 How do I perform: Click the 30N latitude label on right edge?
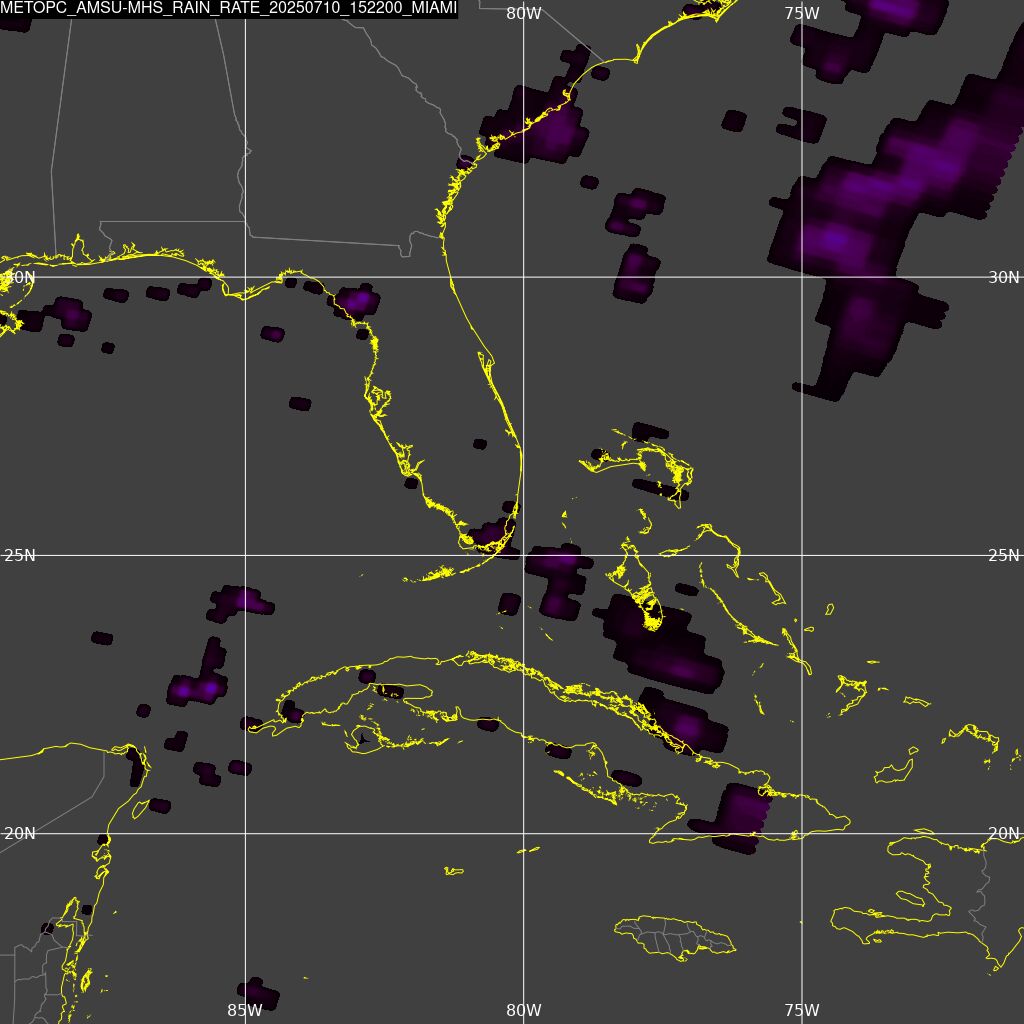click(1003, 278)
